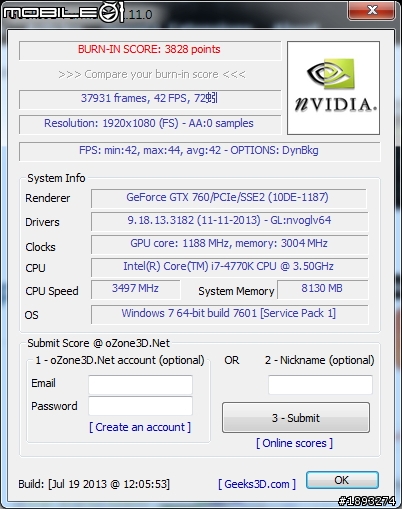The width and height of the screenshot is (402, 509).
Task: Click the 1 - oZone3D.Net account (optional) label
Action: 120,360
